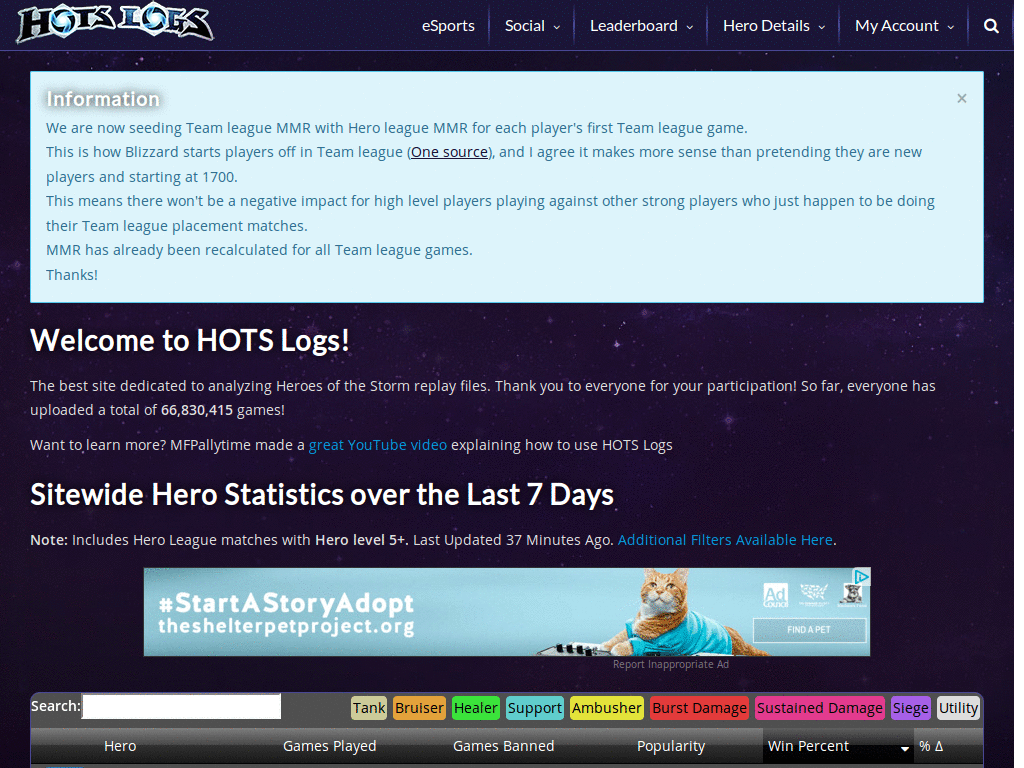The width and height of the screenshot is (1024, 768).
Task: Toggle the Sustained Damage filter
Action: [820, 708]
